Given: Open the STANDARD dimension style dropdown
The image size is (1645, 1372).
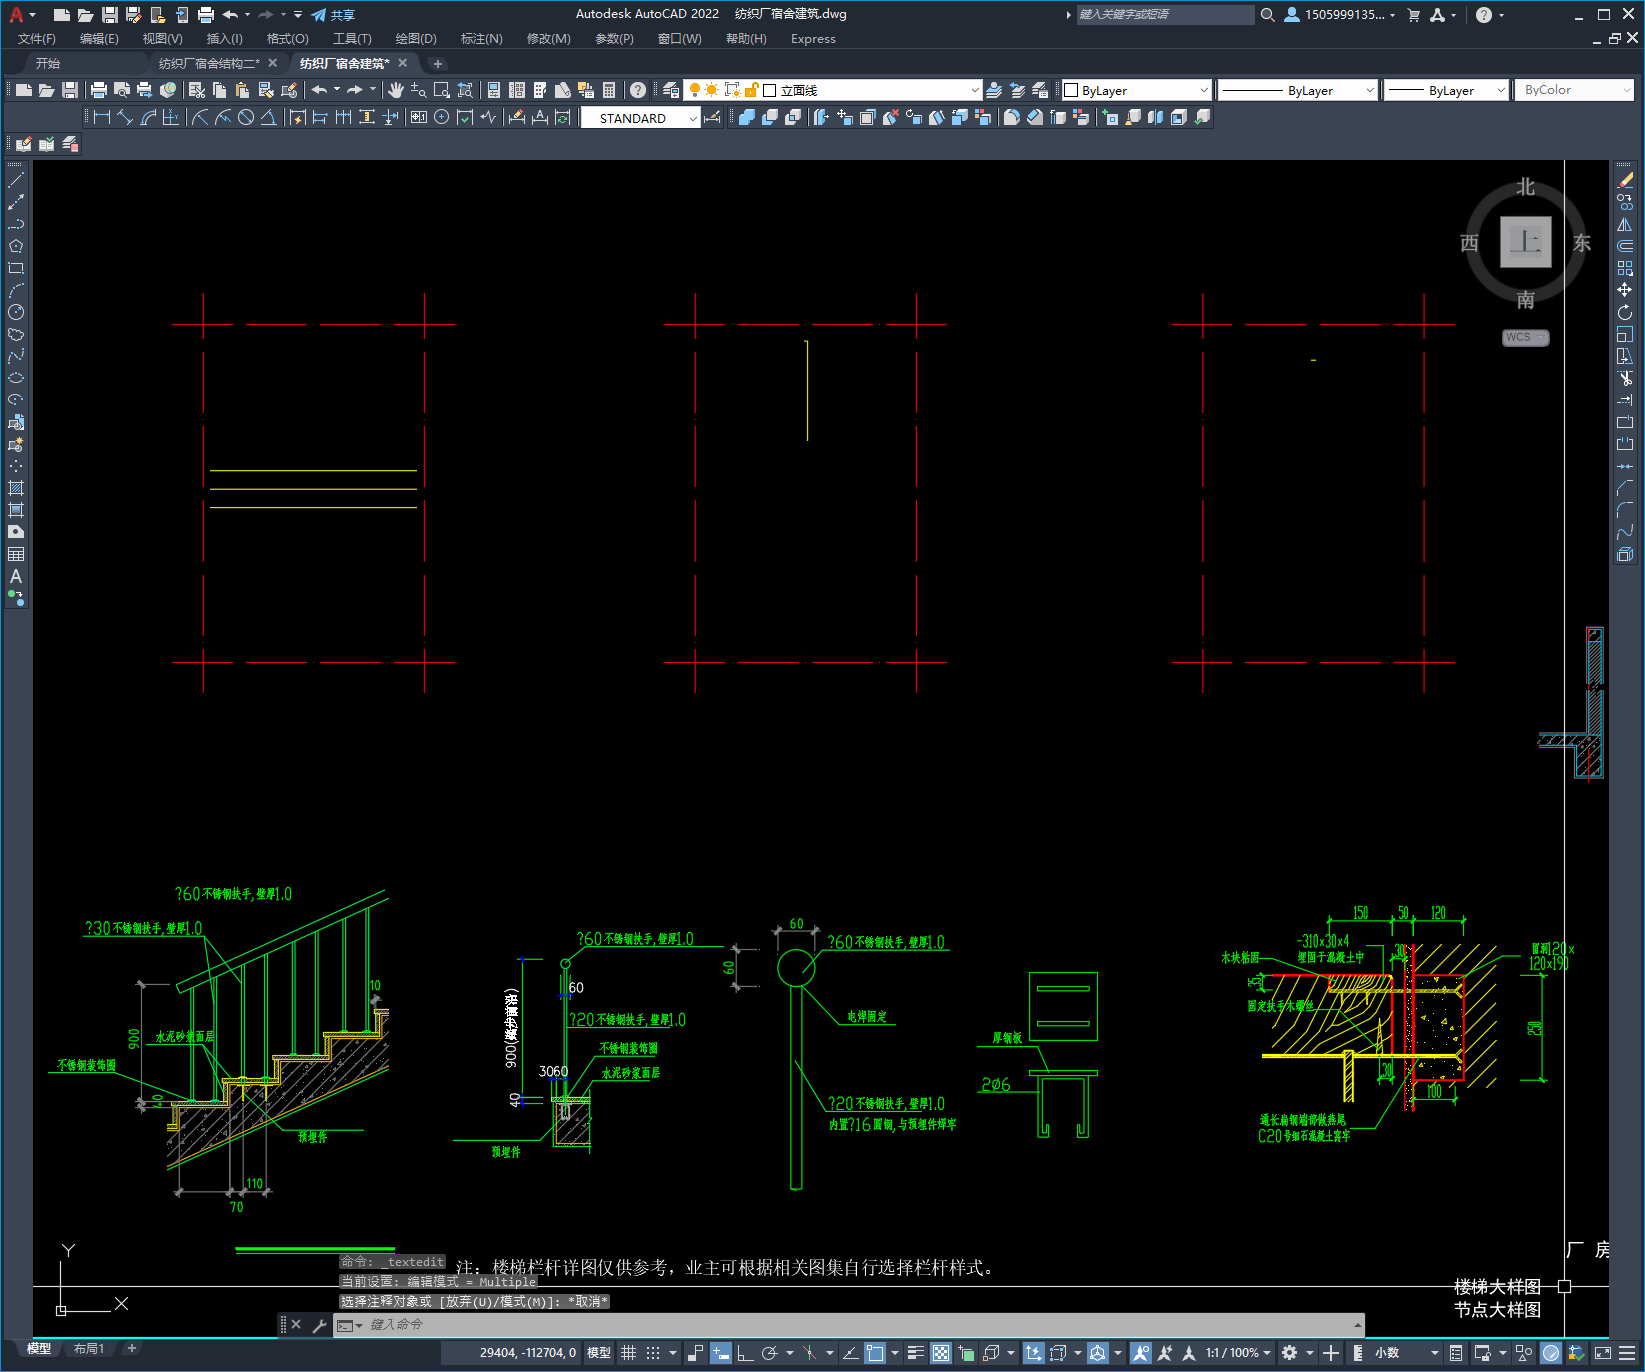Looking at the screenshot, I should [x=640, y=118].
